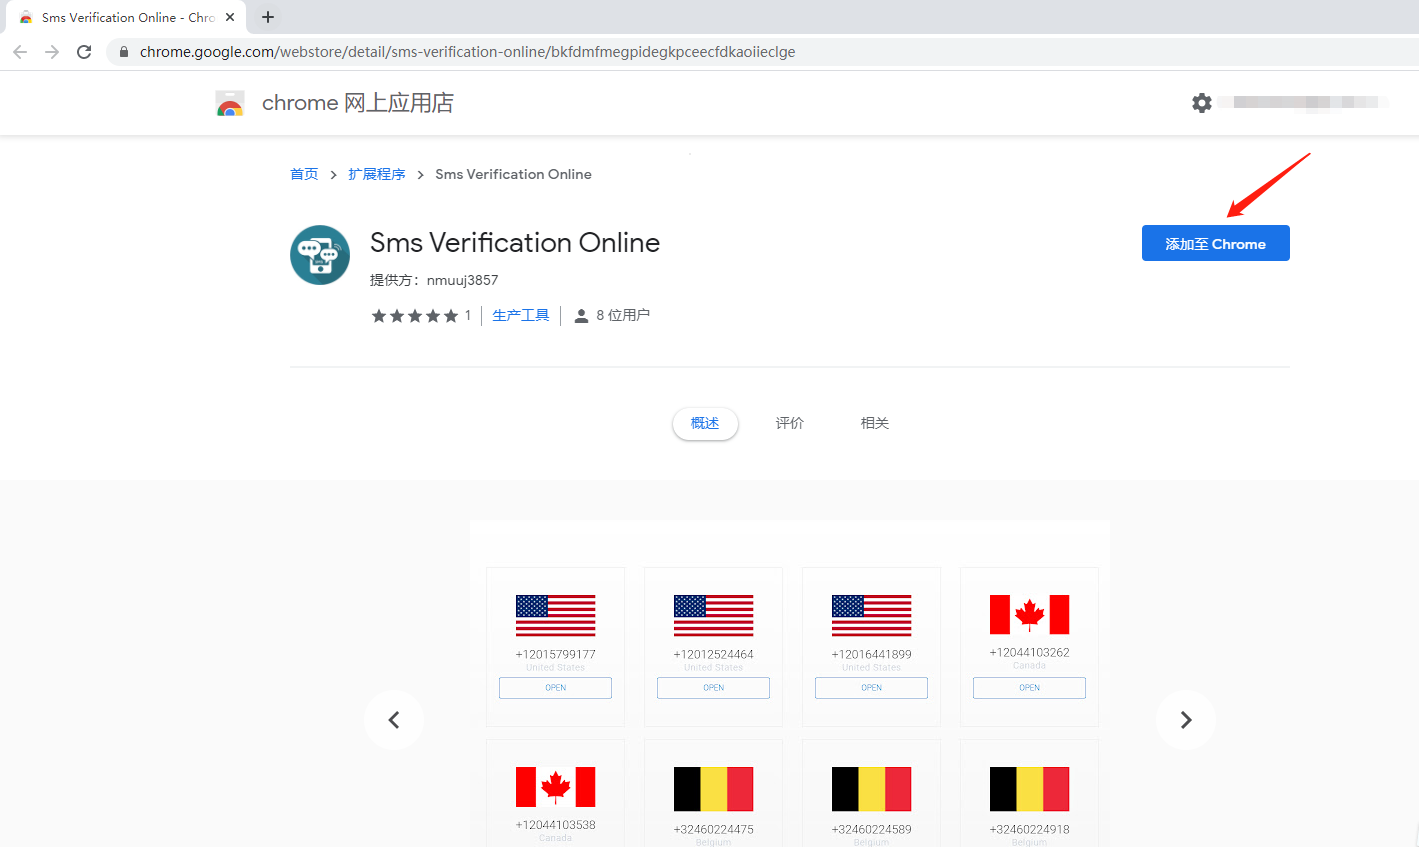Switch to the 概述 tab
1419x847 pixels.
tap(705, 423)
